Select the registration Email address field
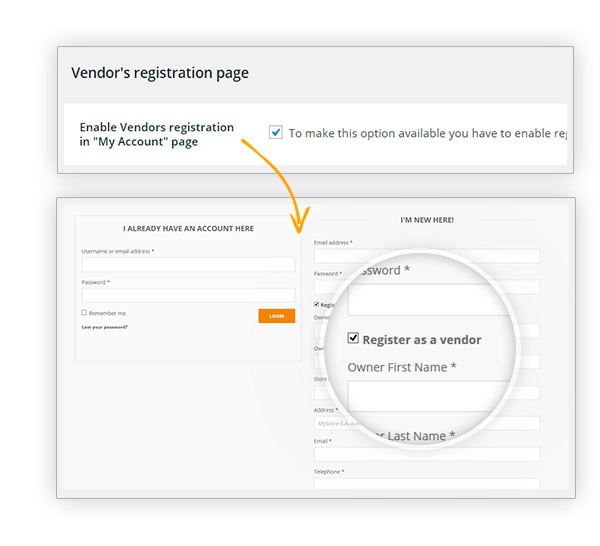This screenshot has width=600, height=546. (427, 256)
